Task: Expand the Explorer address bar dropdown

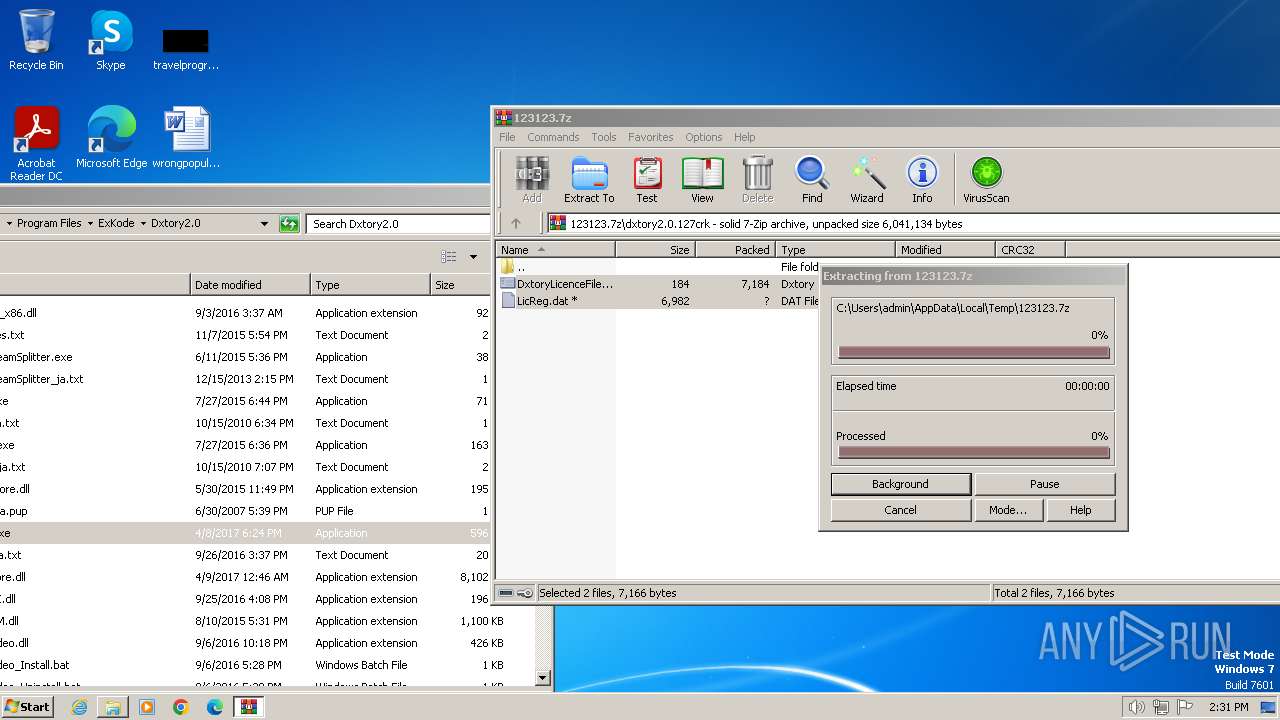Action: click(264, 224)
